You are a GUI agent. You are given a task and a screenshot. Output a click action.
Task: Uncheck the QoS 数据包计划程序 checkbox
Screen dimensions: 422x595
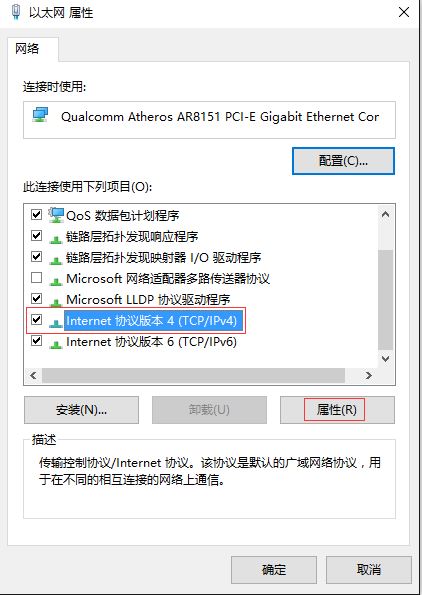(x=36, y=215)
